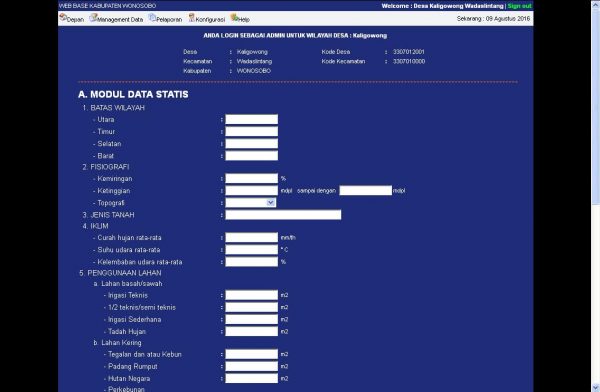Screen dimensions: 600x392
Task: Click the Suhu udara rata-rata field
Action: [x=251, y=250]
